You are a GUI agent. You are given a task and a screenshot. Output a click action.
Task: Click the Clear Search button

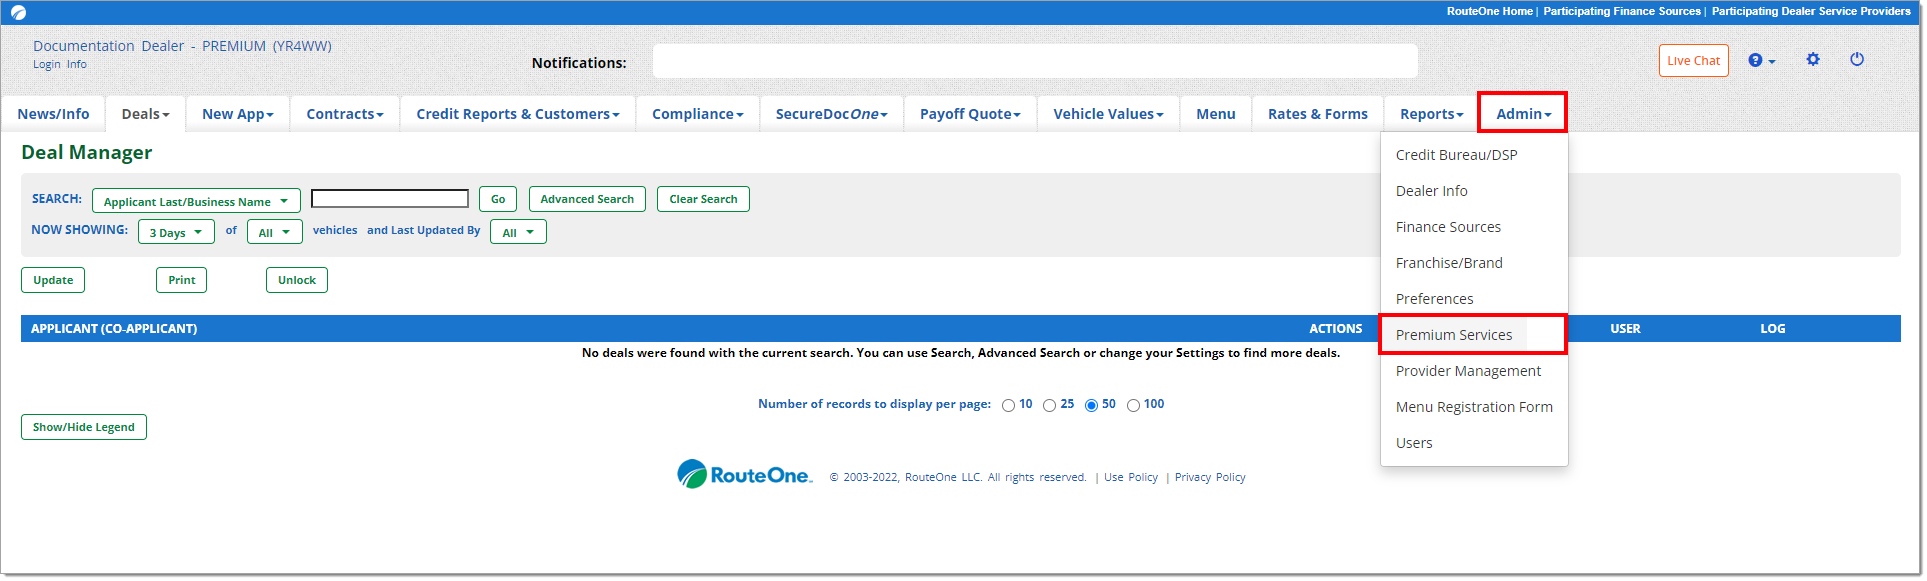(x=703, y=199)
